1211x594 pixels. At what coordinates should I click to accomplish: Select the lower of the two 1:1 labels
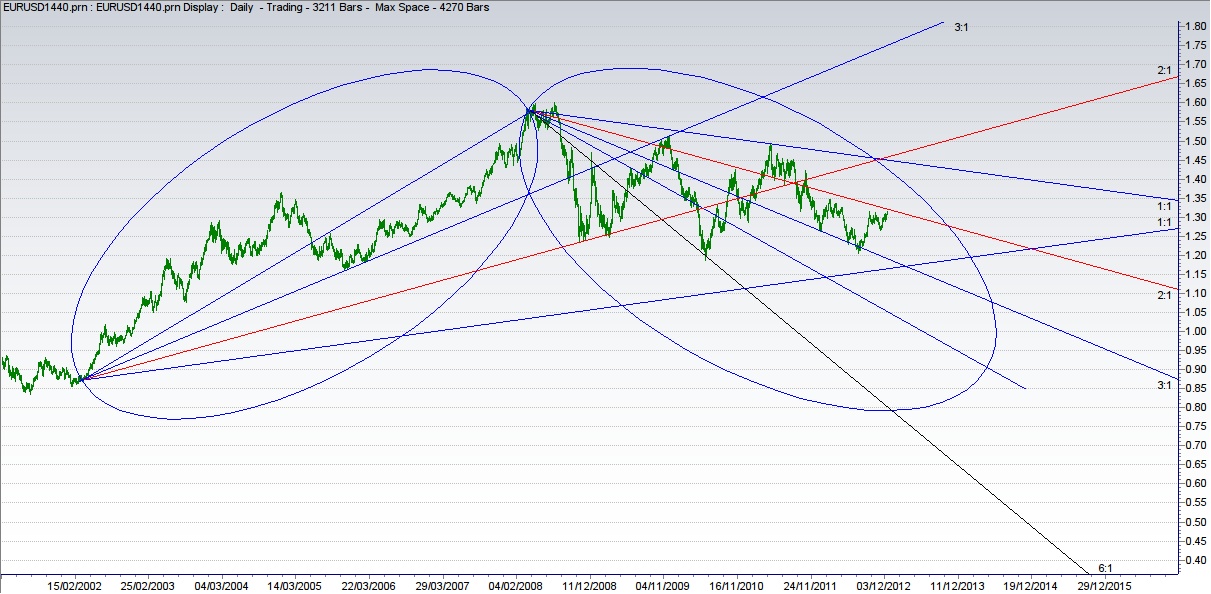click(x=1164, y=222)
